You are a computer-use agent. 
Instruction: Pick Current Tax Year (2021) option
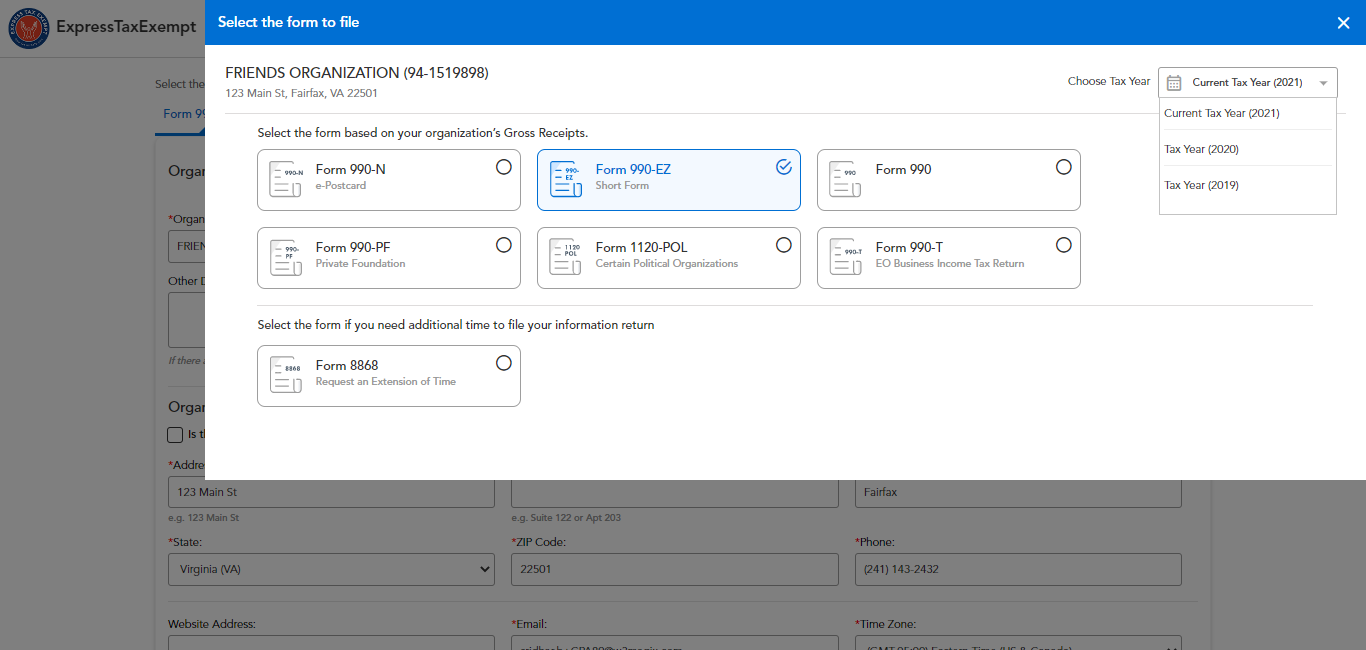1221,113
